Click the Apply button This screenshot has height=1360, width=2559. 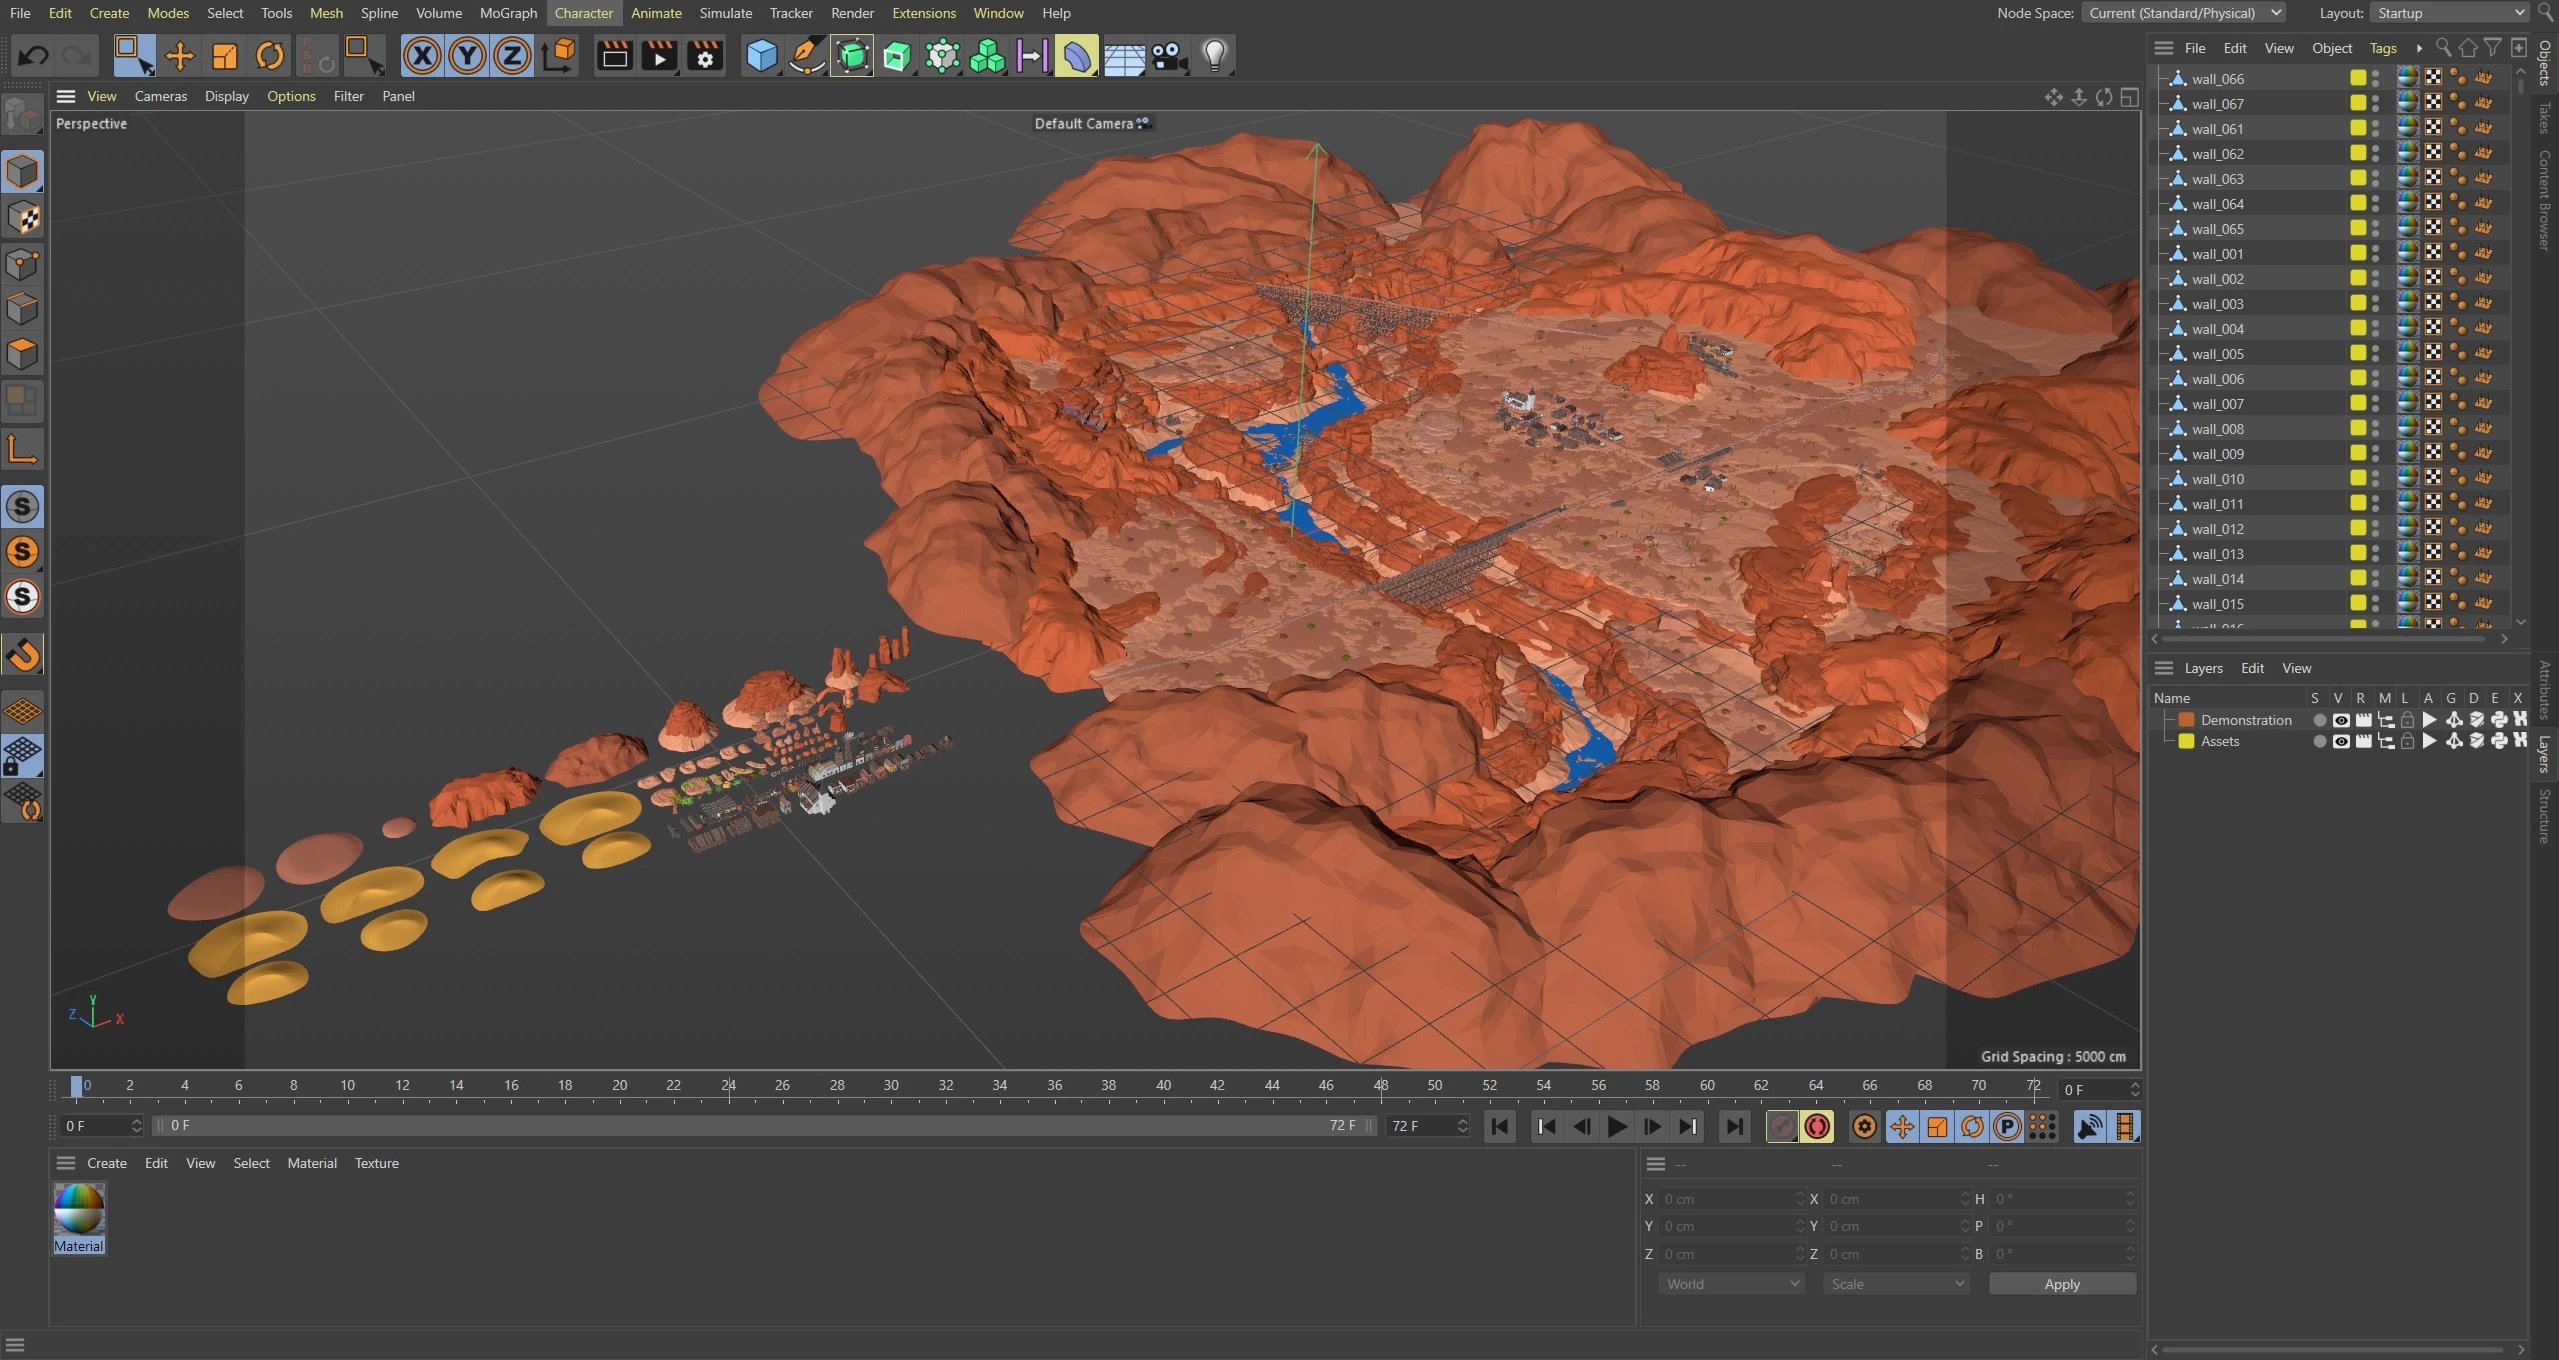2061,1284
